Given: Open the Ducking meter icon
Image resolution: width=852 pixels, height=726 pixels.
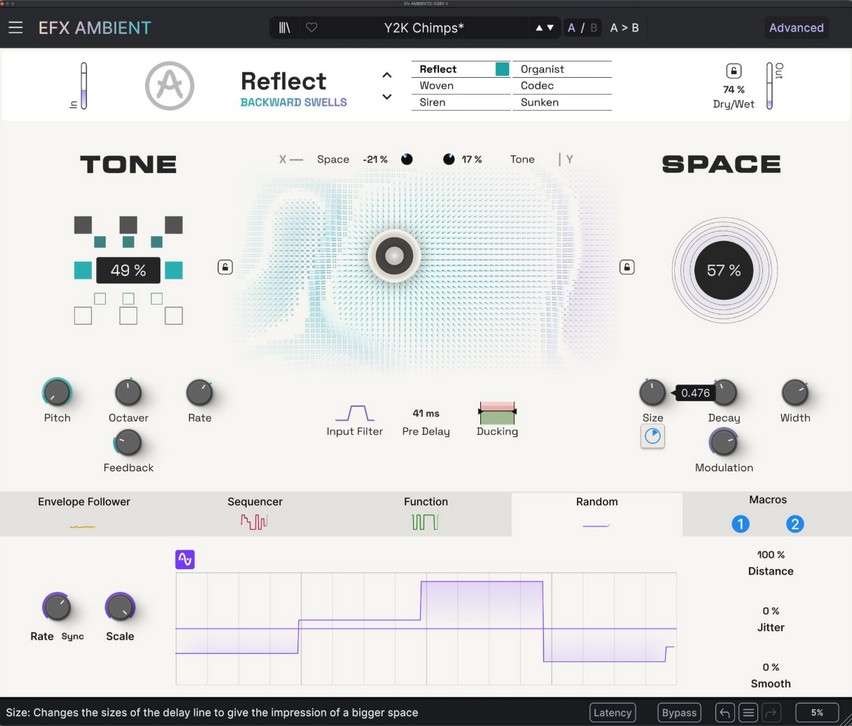Looking at the screenshot, I should [x=497, y=413].
